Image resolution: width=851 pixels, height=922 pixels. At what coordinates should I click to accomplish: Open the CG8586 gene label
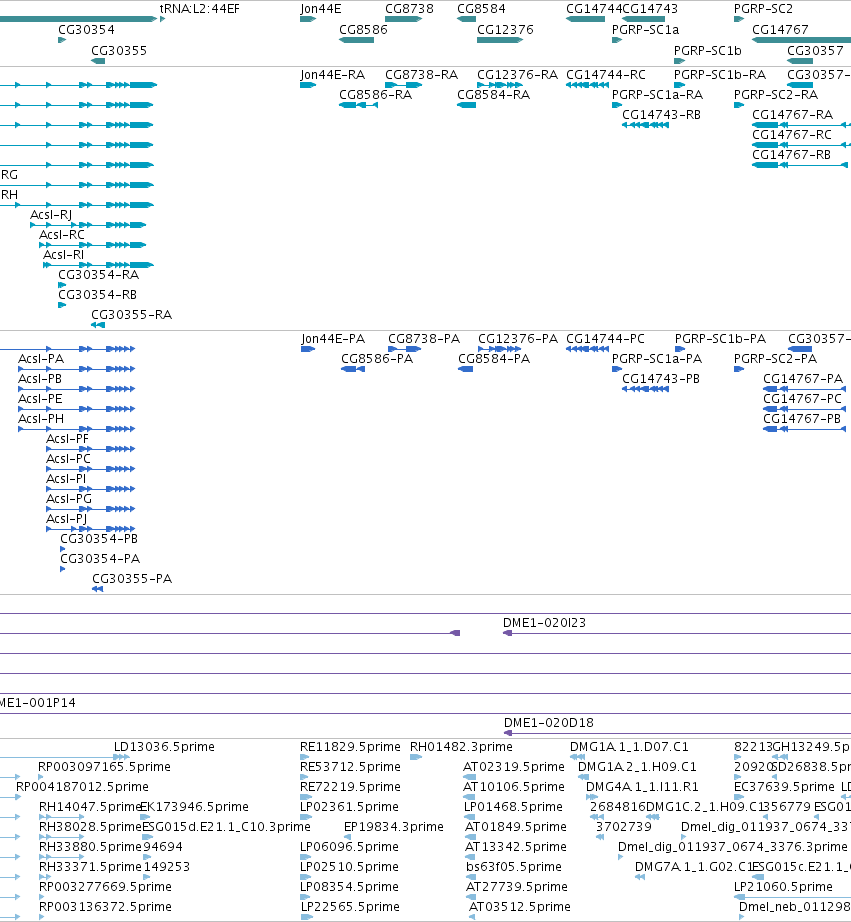(363, 29)
